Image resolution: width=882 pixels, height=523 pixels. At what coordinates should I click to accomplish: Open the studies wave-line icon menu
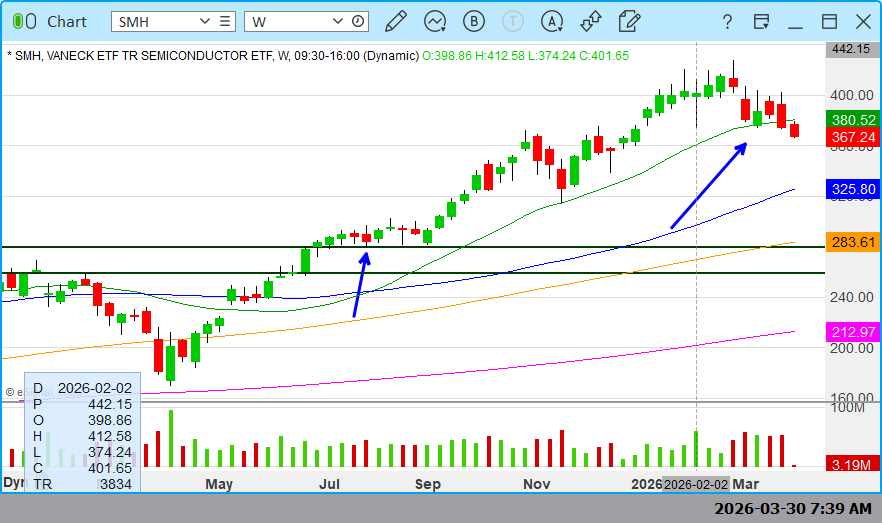(435, 21)
